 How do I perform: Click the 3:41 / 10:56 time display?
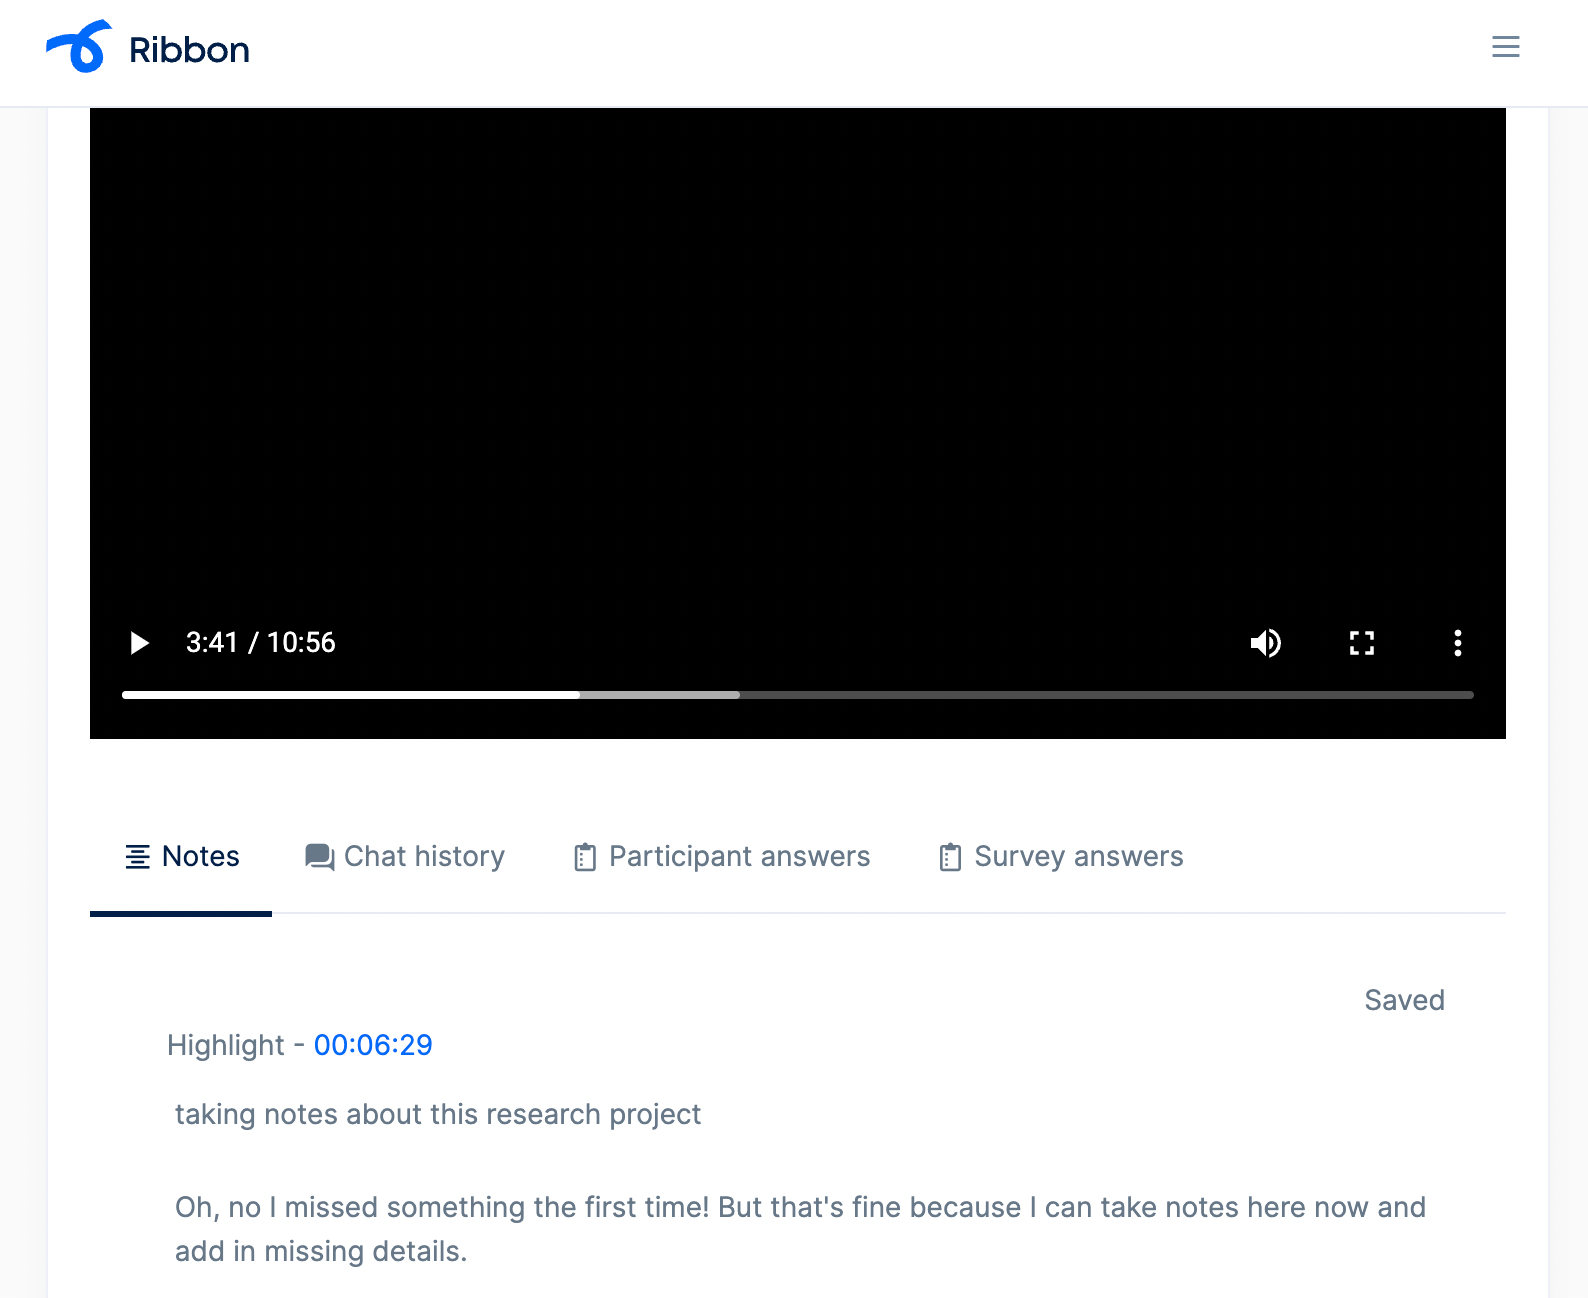click(260, 642)
